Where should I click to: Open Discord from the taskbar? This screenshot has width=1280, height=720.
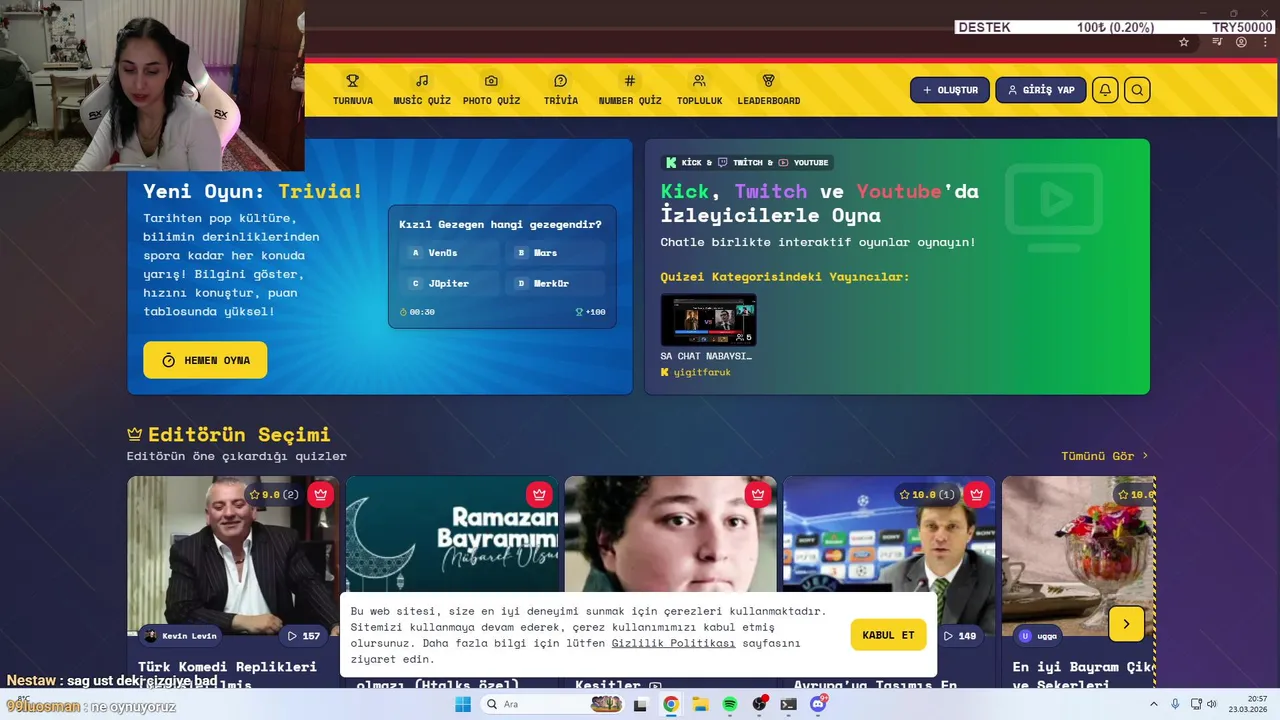pos(818,704)
